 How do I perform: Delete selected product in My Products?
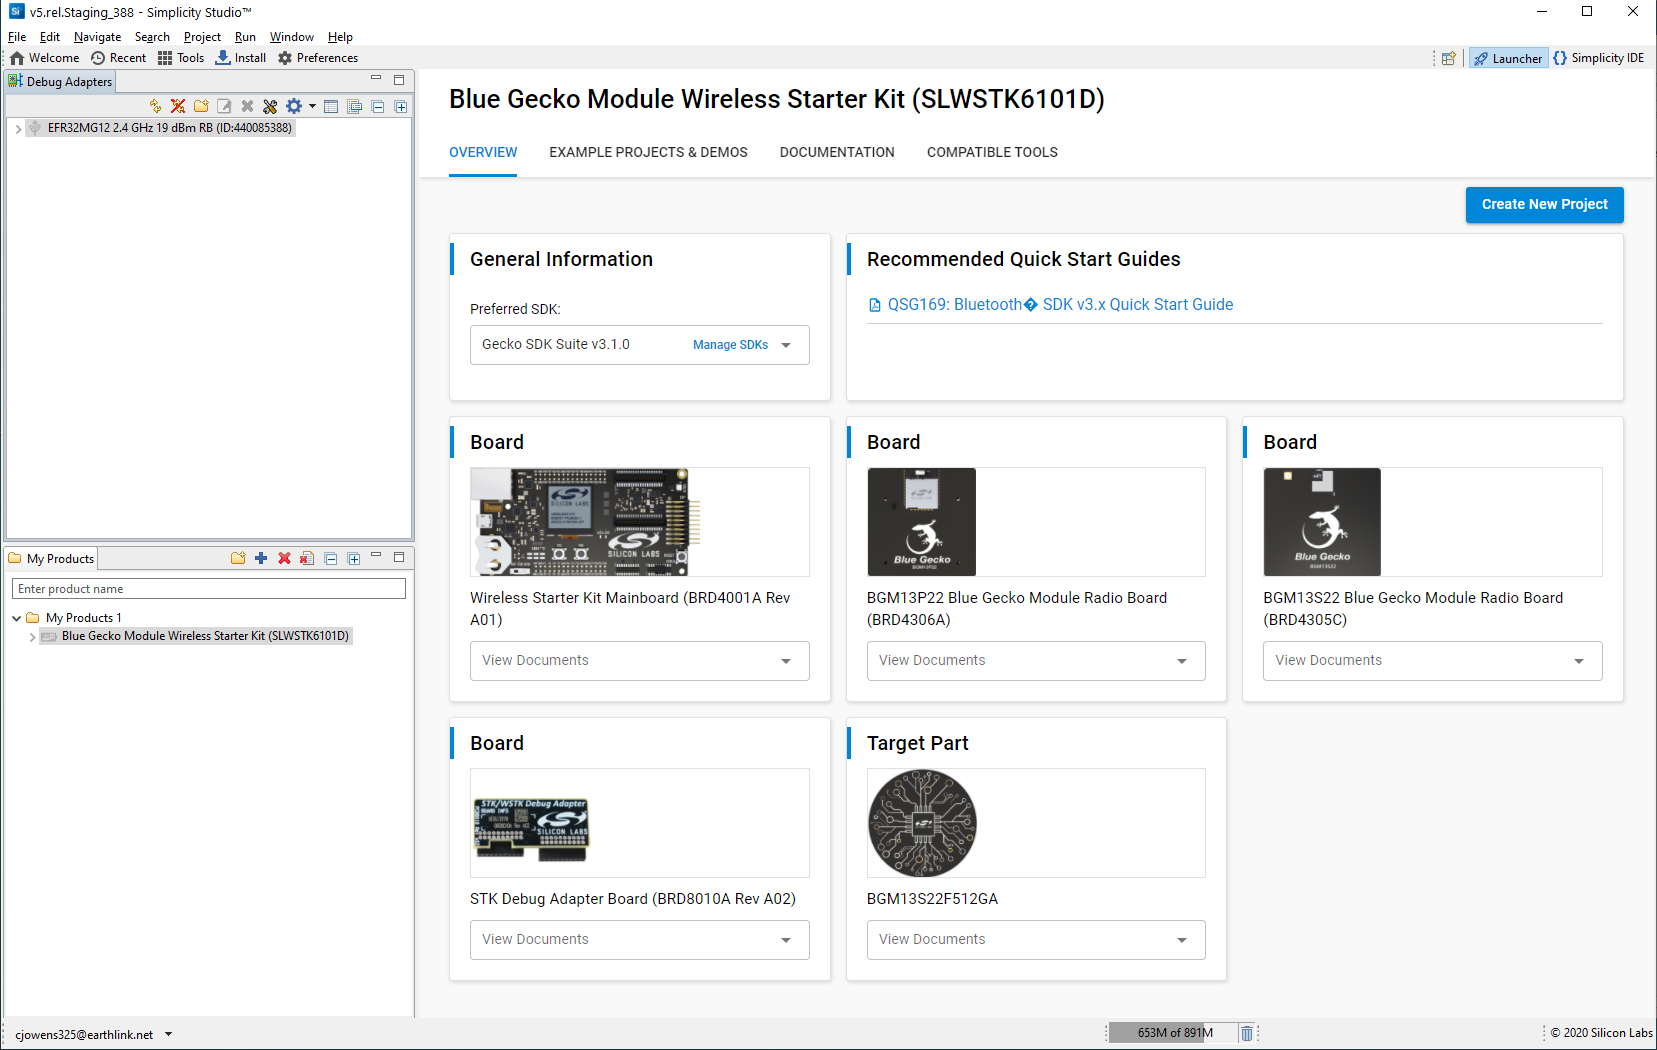(284, 558)
